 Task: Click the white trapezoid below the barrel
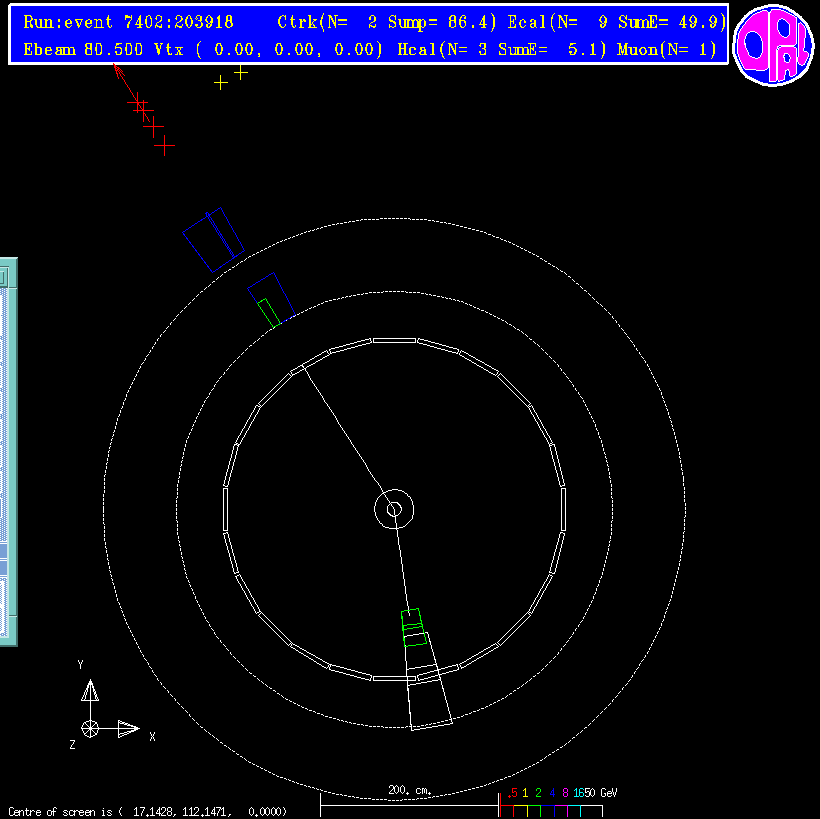pyautogui.click(x=429, y=696)
